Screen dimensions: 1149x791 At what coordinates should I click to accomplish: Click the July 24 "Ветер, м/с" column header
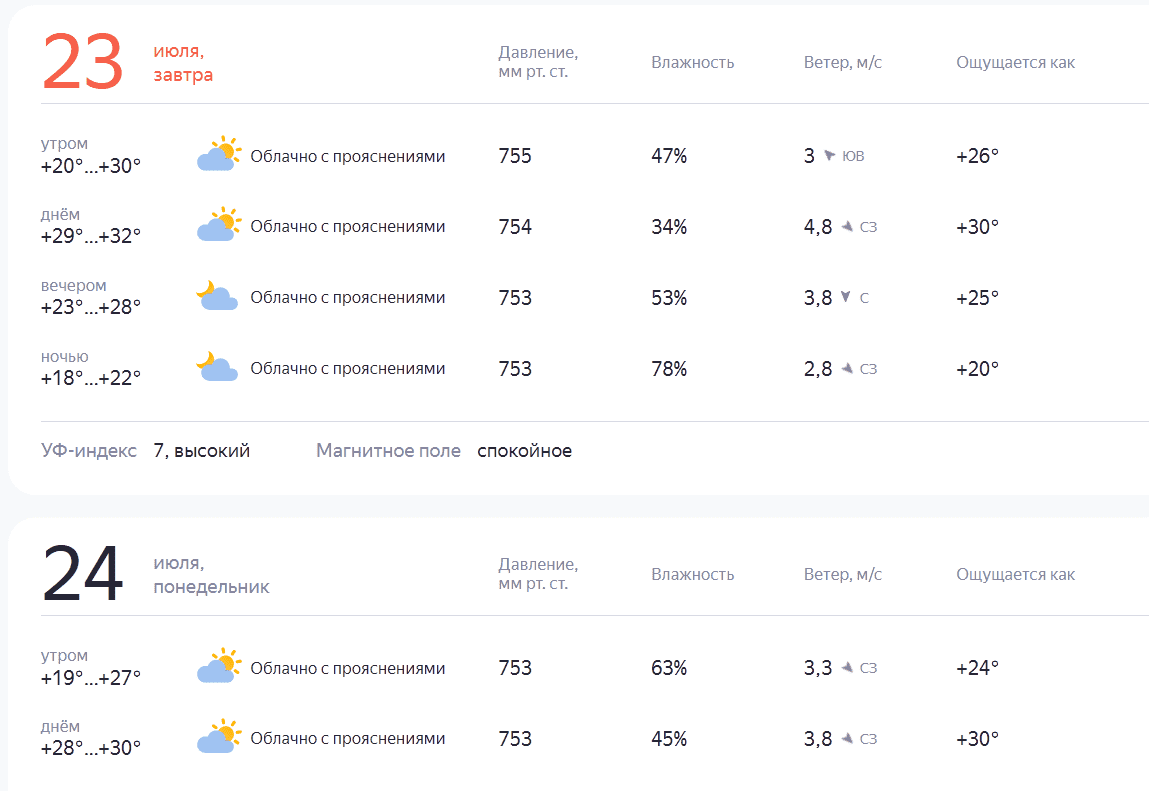coord(842,574)
